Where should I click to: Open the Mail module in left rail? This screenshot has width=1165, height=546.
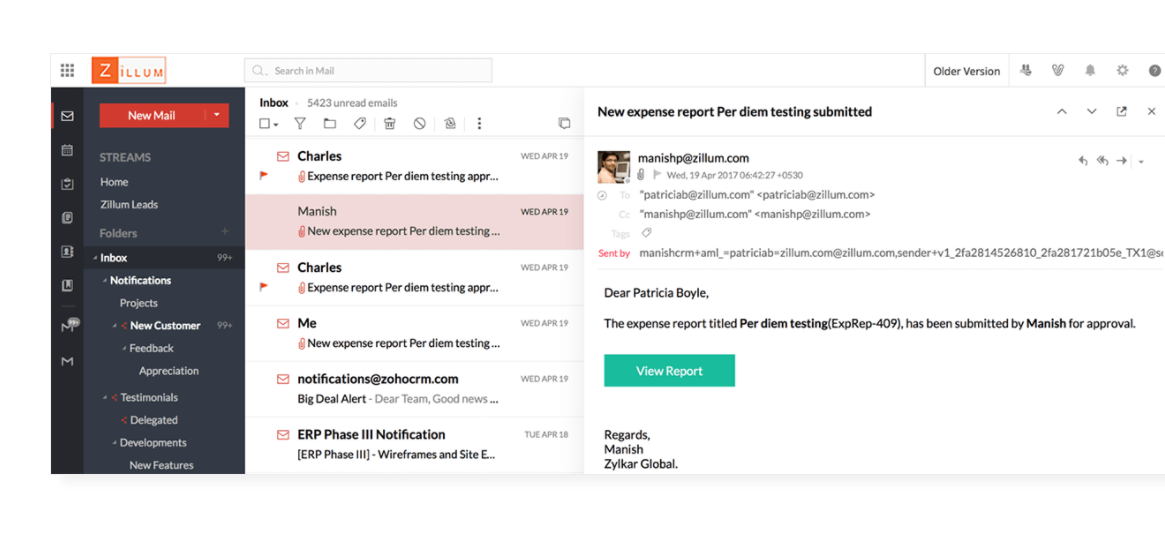(x=68, y=116)
